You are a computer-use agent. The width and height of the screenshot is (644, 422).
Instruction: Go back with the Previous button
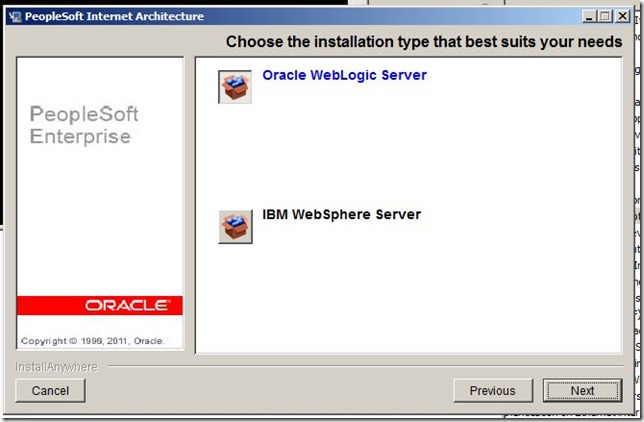(x=492, y=390)
